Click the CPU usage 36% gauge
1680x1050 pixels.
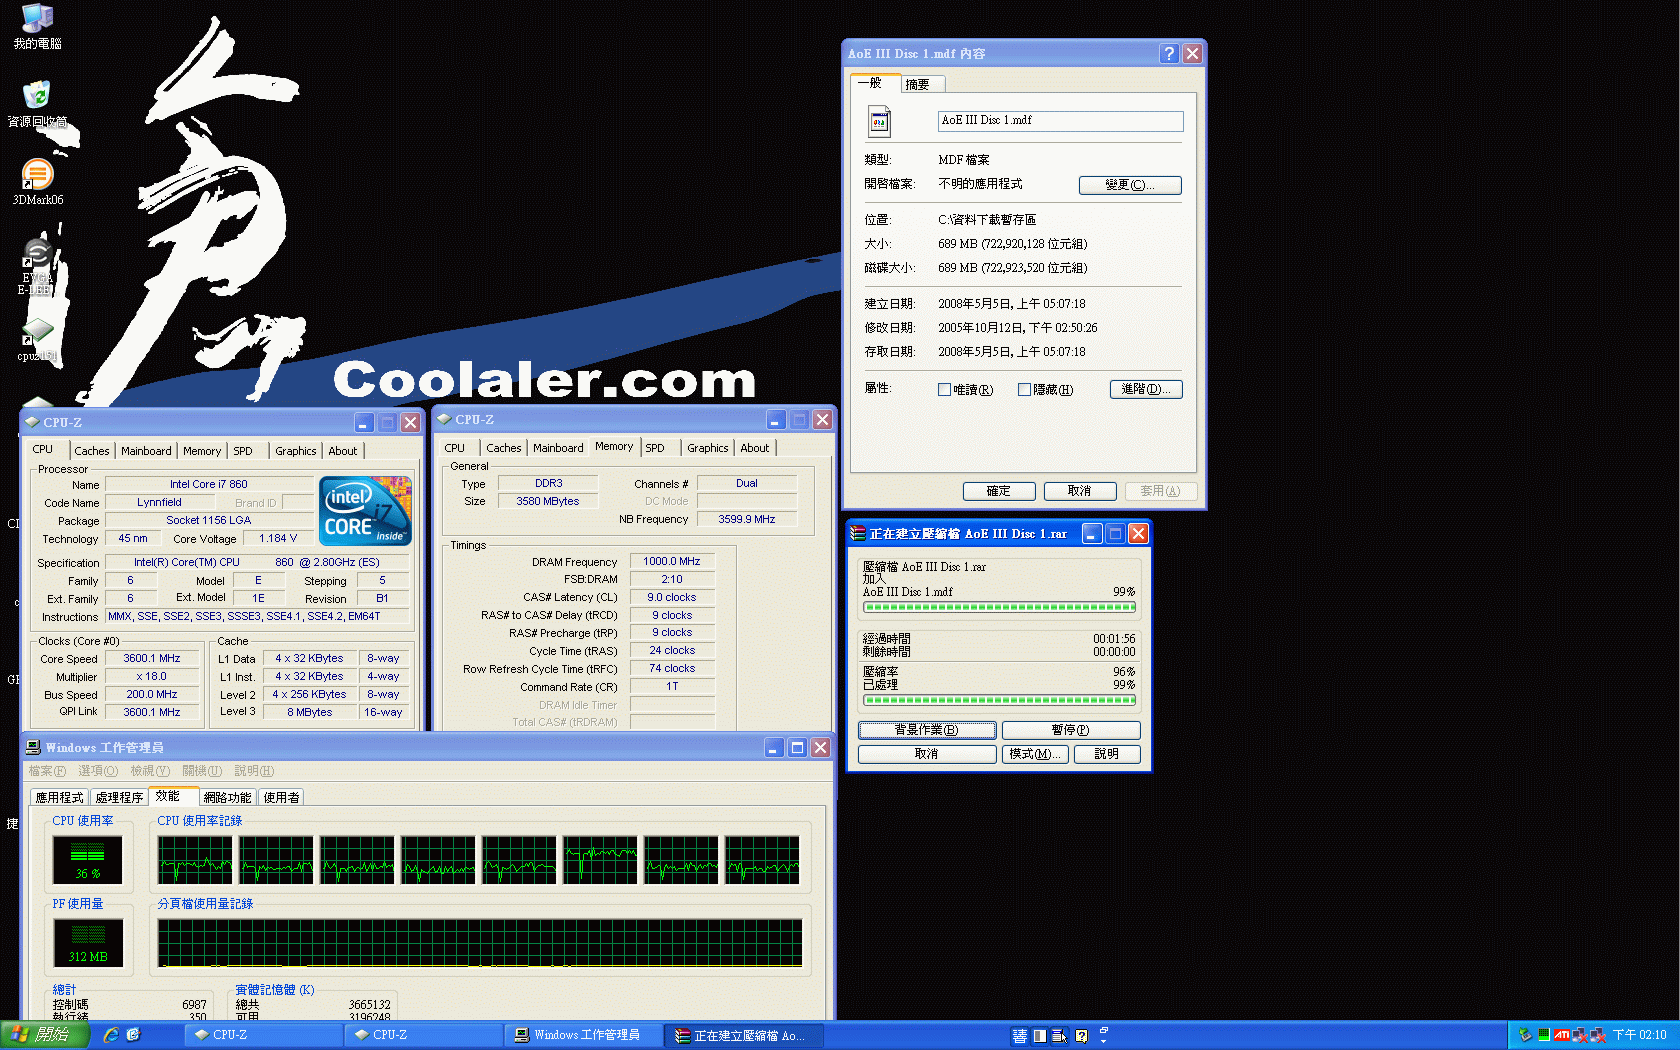tap(88, 860)
